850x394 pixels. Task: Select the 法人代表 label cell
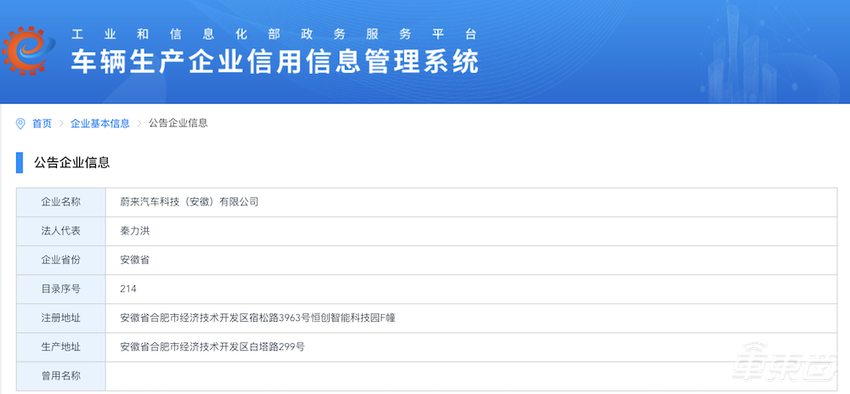point(61,231)
